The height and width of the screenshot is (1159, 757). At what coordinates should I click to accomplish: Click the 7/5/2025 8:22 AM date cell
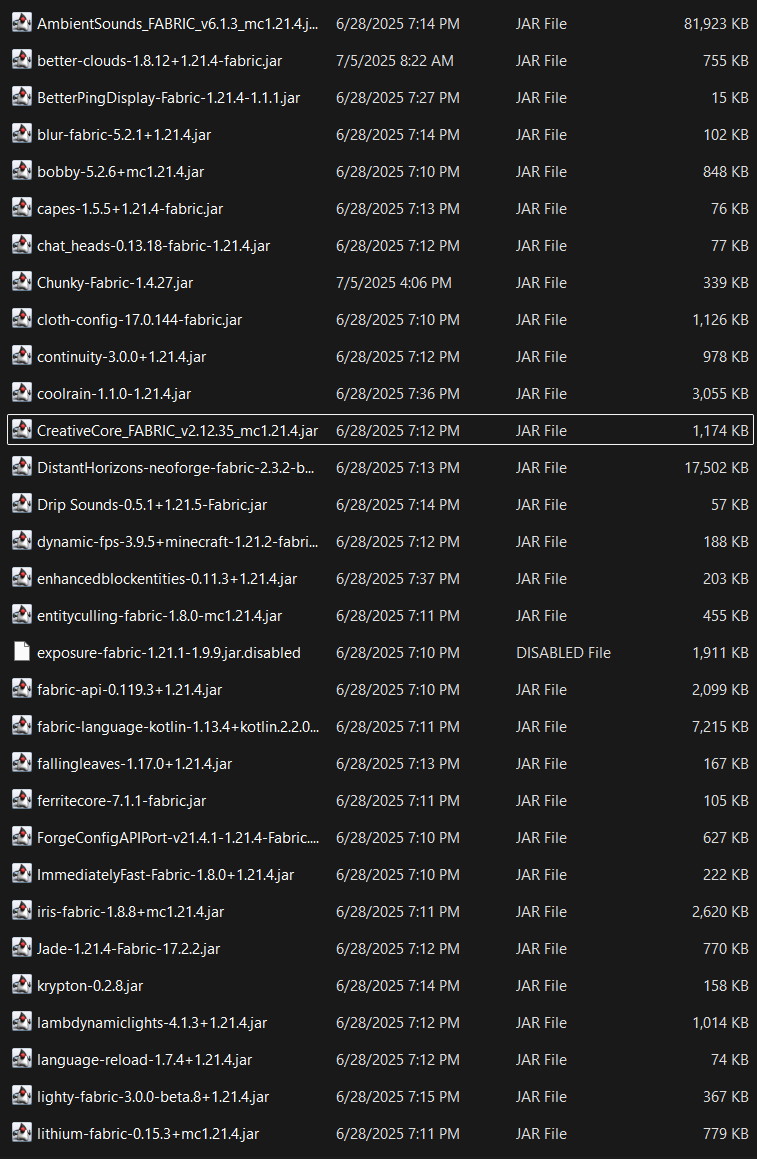395,61
